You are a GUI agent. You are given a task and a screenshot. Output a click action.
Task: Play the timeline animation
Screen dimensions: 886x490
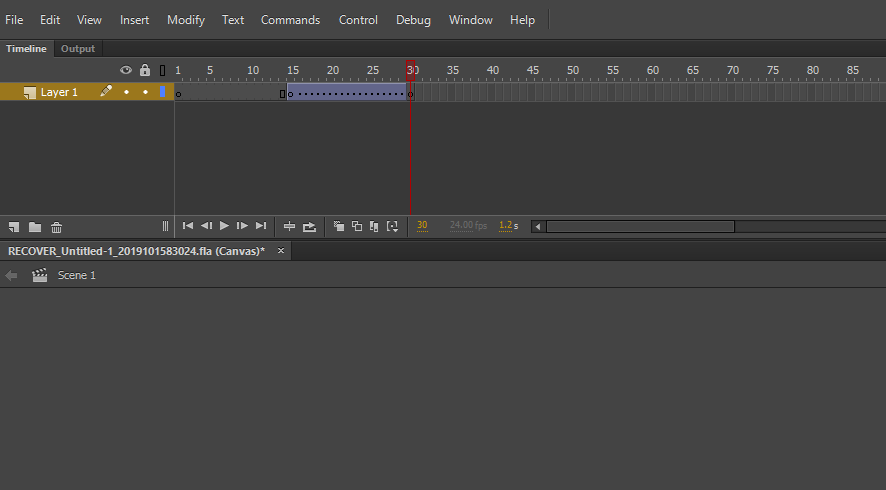[224, 226]
